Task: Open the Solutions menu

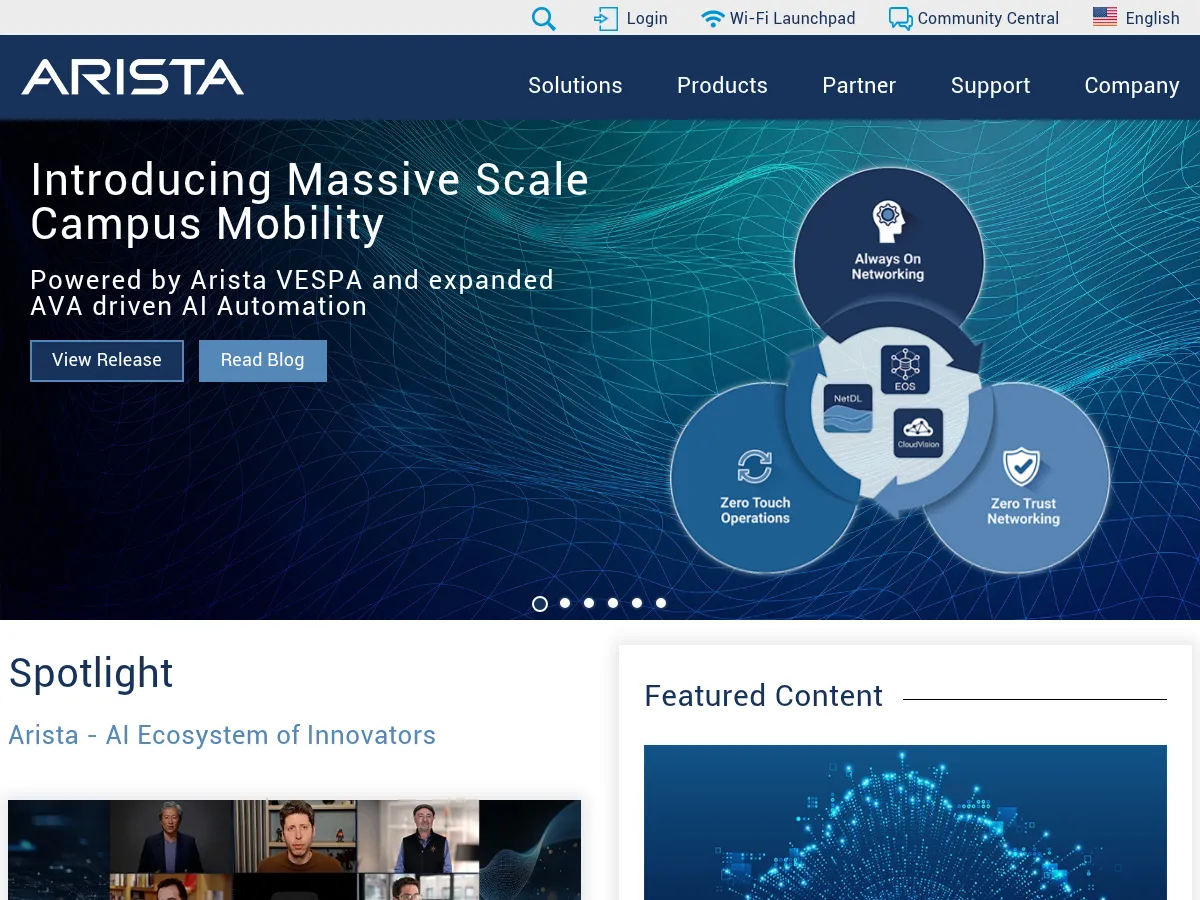Action: point(575,85)
